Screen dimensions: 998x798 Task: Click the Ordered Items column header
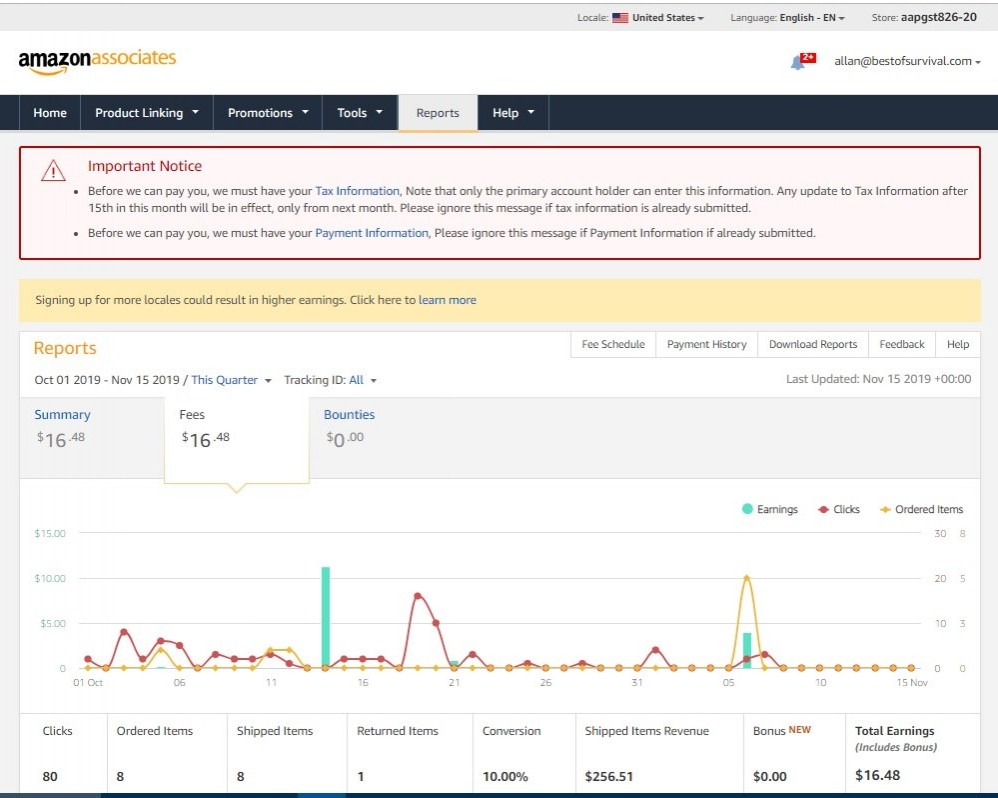pos(155,731)
